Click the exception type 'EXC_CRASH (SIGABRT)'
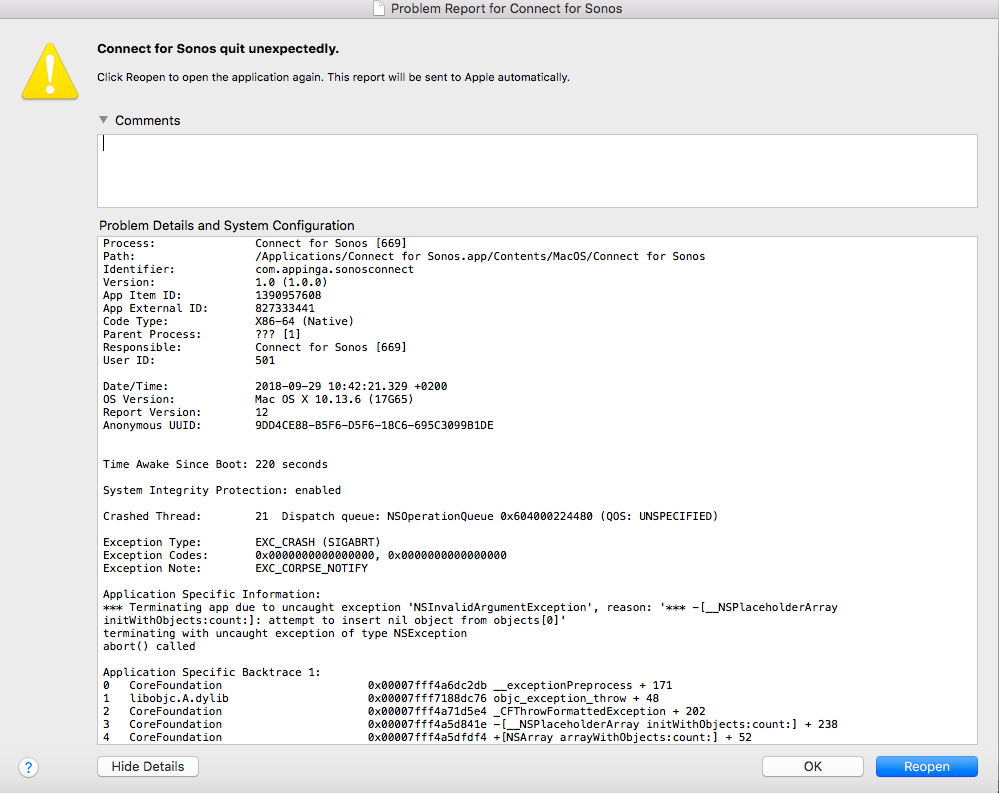Viewport: 999px width, 793px height. (317, 542)
